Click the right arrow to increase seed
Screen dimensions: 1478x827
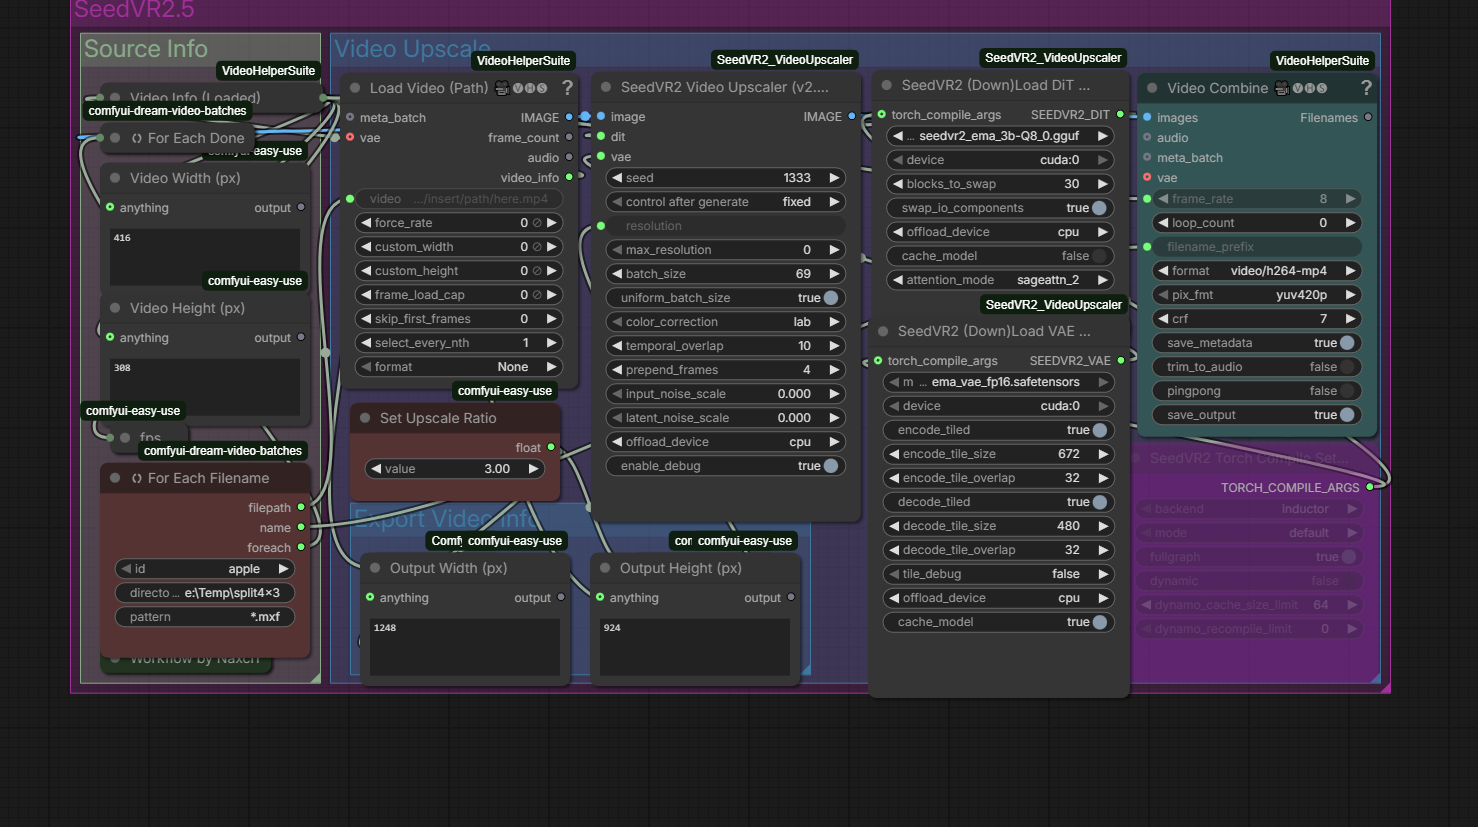click(834, 178)
